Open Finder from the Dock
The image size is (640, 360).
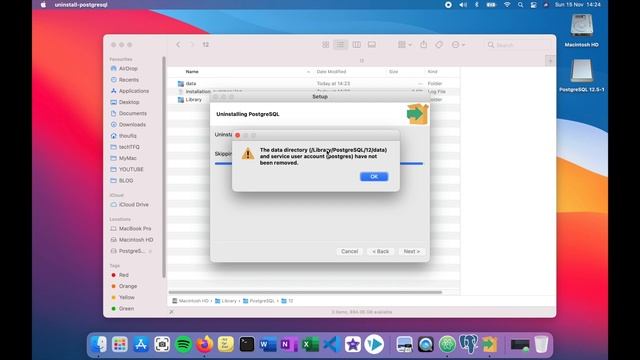(x=98, y=344)
